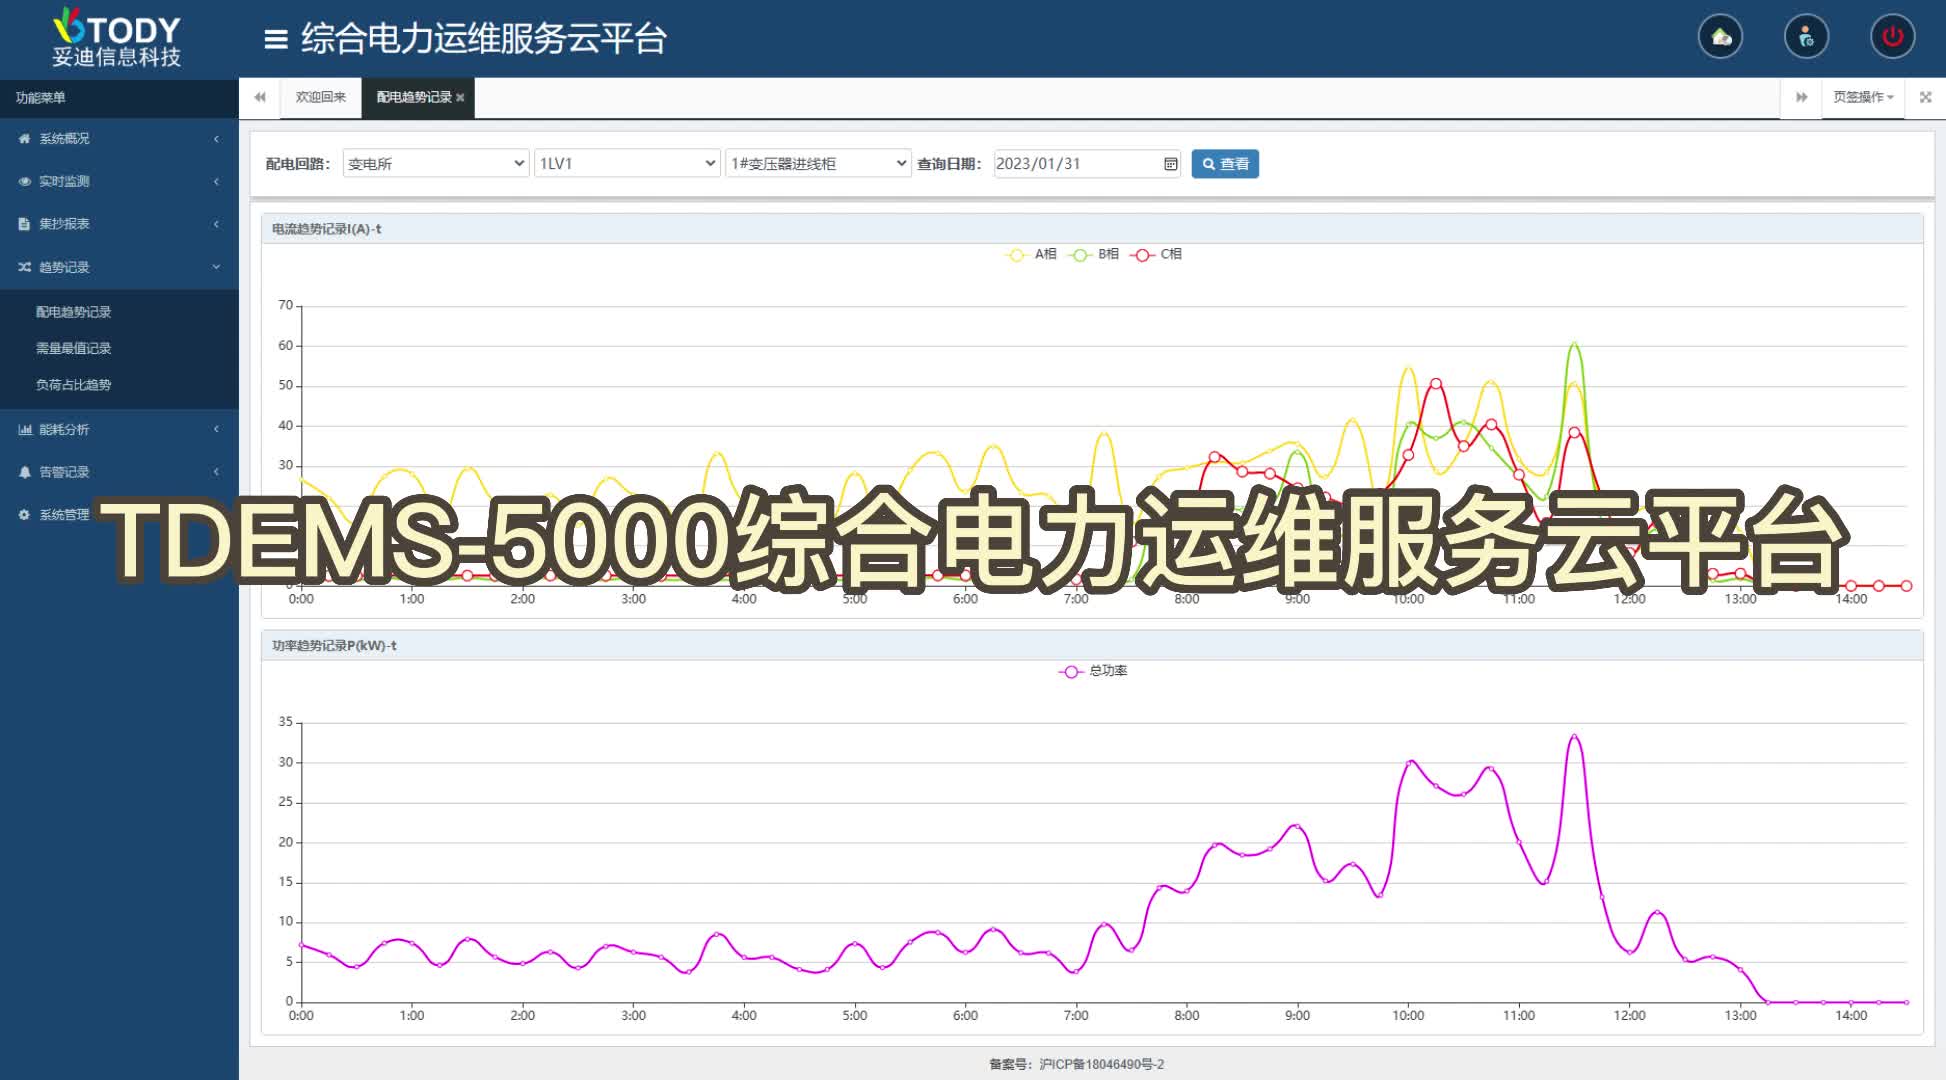
Task: Click the 趋势记录 shuffle icon
Action: pos(24,267)
